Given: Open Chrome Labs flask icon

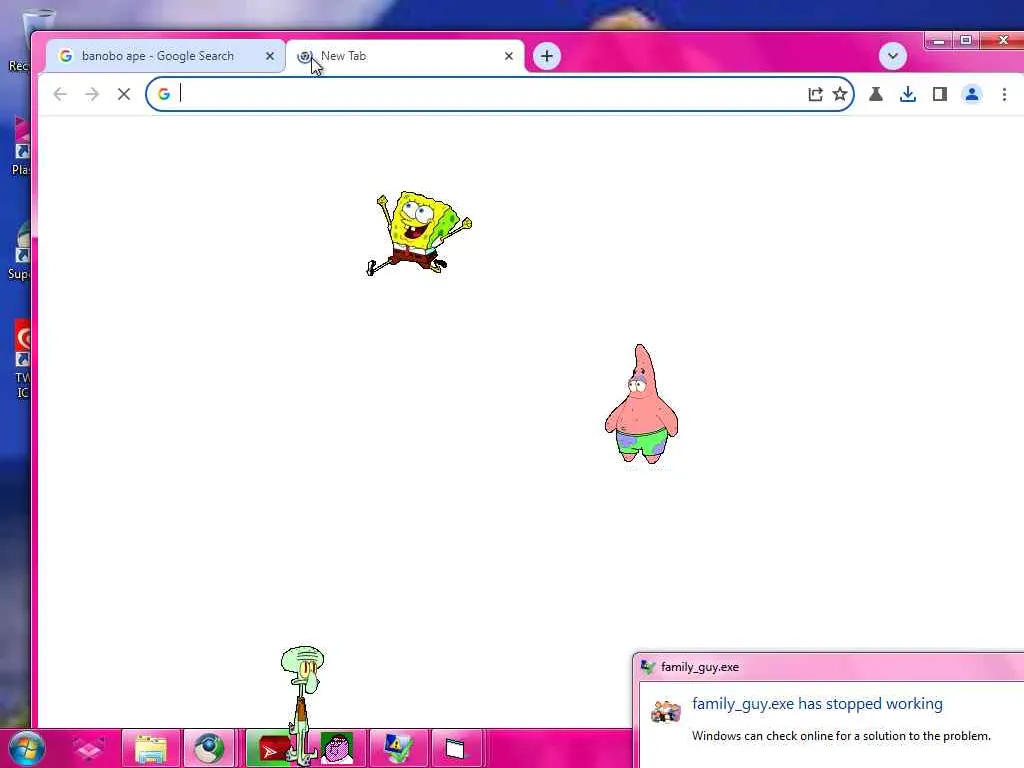Looking at the screenshot, I should pyautogui.click(x=876, y=94).
